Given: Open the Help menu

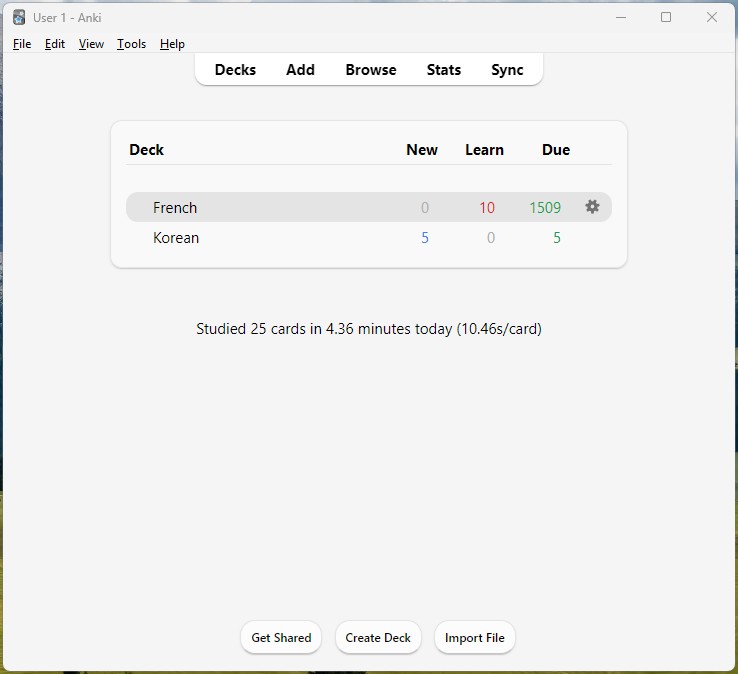Looking at the screenshot, I should pos(172,44).
